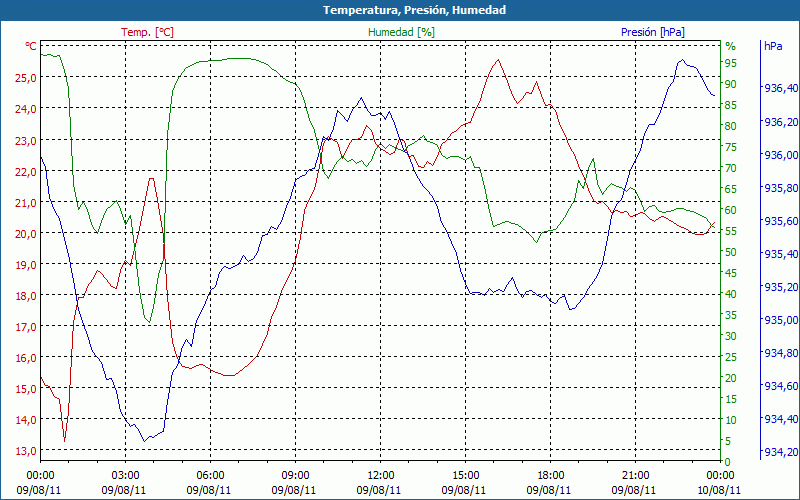
Task: Click the '935,00' pressure axis value
Action: [x=781, y=320]
